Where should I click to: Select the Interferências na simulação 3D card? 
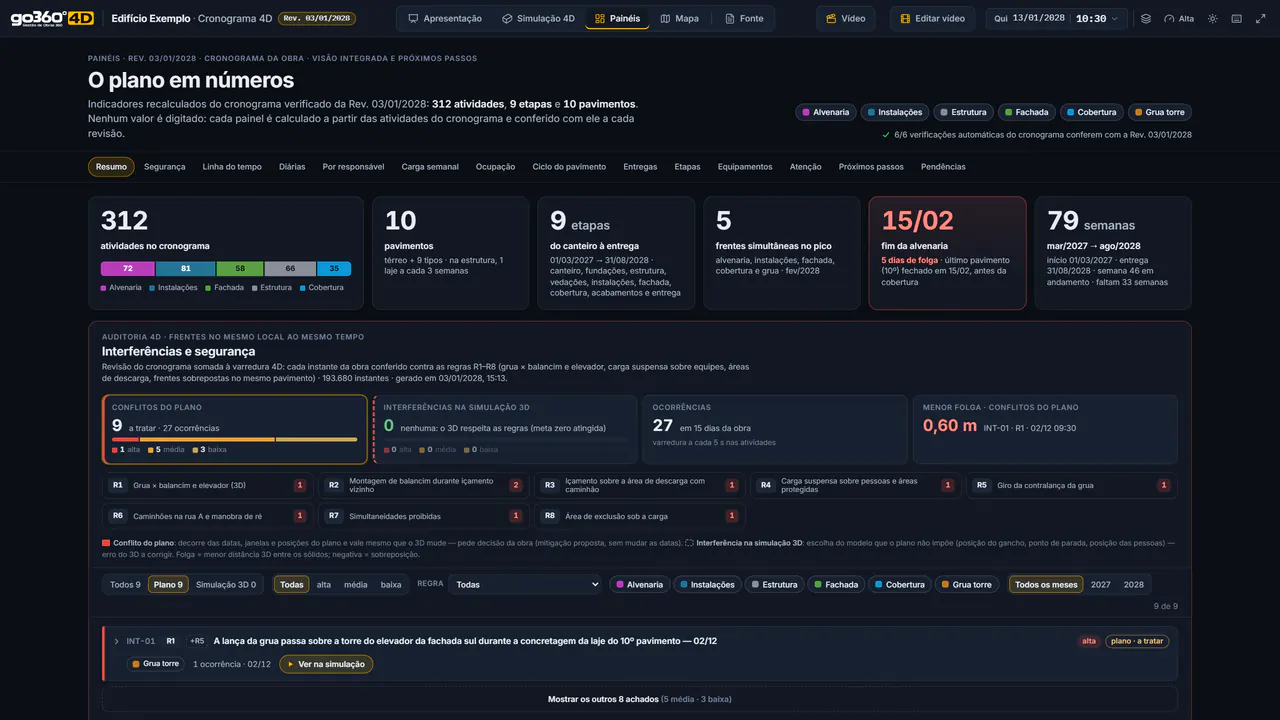[x=505, y=429]
